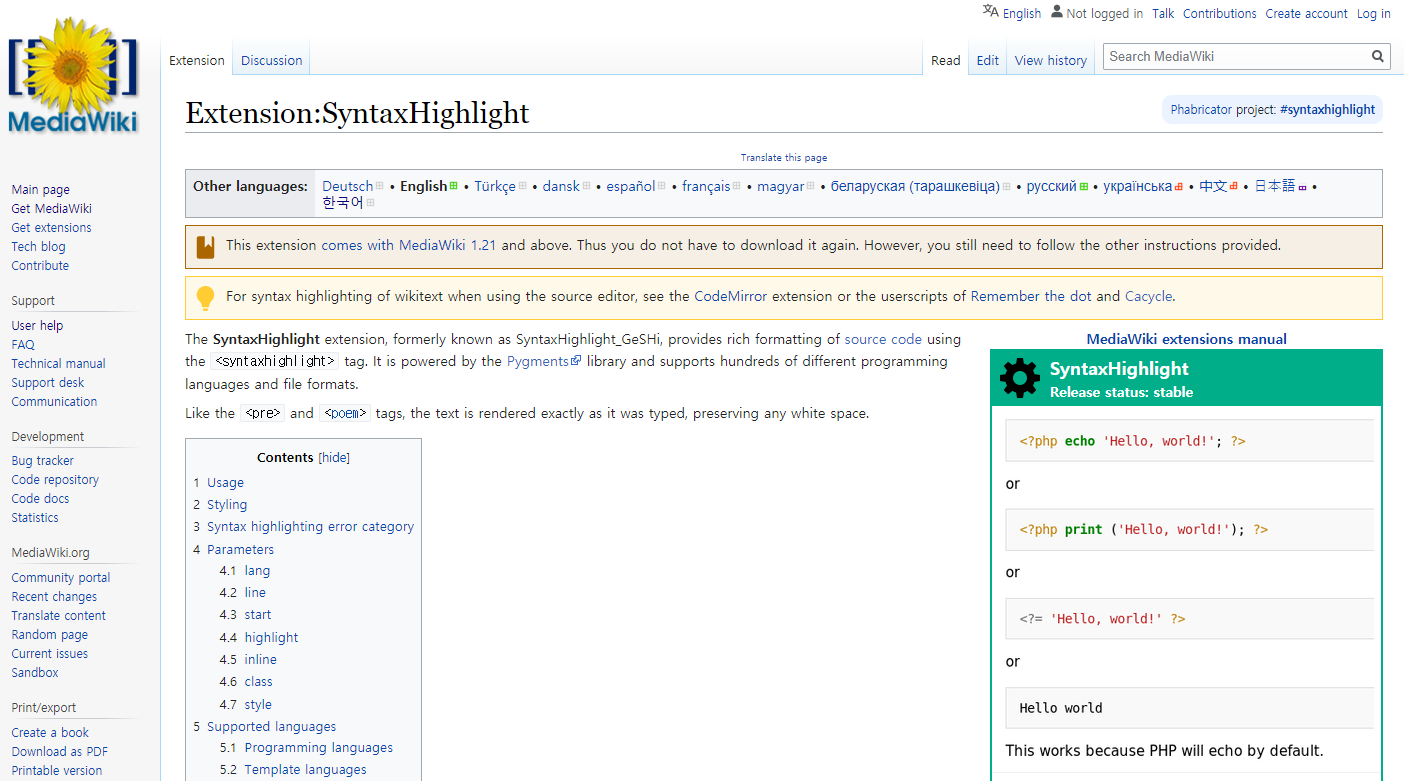The width and height of the screenshot is (1404, 781).
Task: Open Printable version link
Action: (57, 771)
